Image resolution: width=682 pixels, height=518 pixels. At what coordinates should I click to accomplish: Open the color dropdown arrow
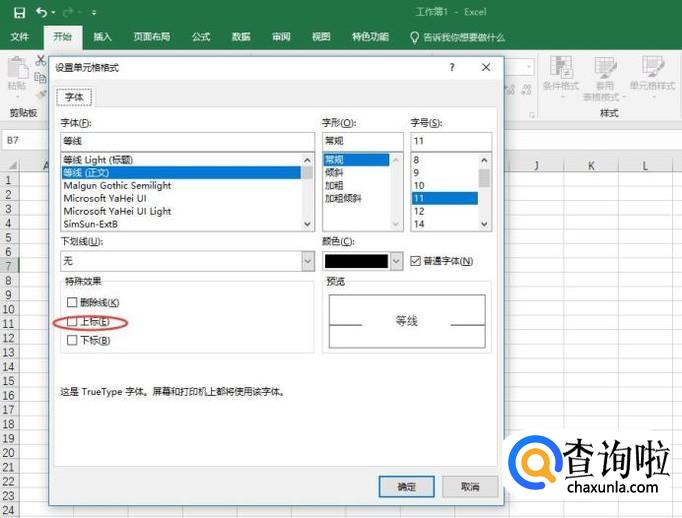[396, 261]
